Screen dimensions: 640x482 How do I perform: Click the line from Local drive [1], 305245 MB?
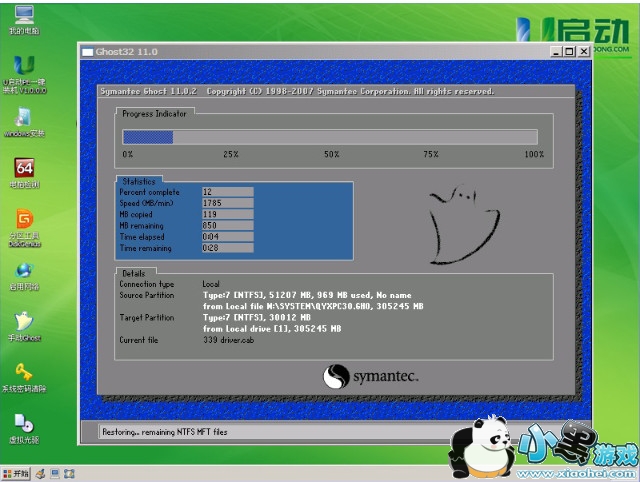coord(272,329)
